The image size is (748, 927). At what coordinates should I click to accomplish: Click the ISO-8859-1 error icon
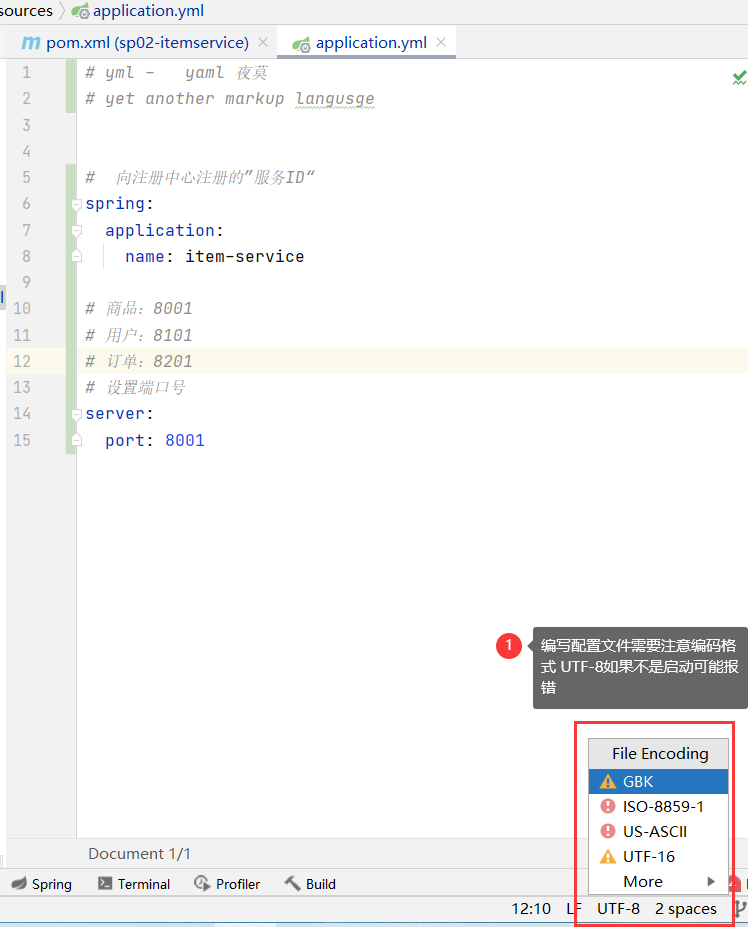pos(608,806)
